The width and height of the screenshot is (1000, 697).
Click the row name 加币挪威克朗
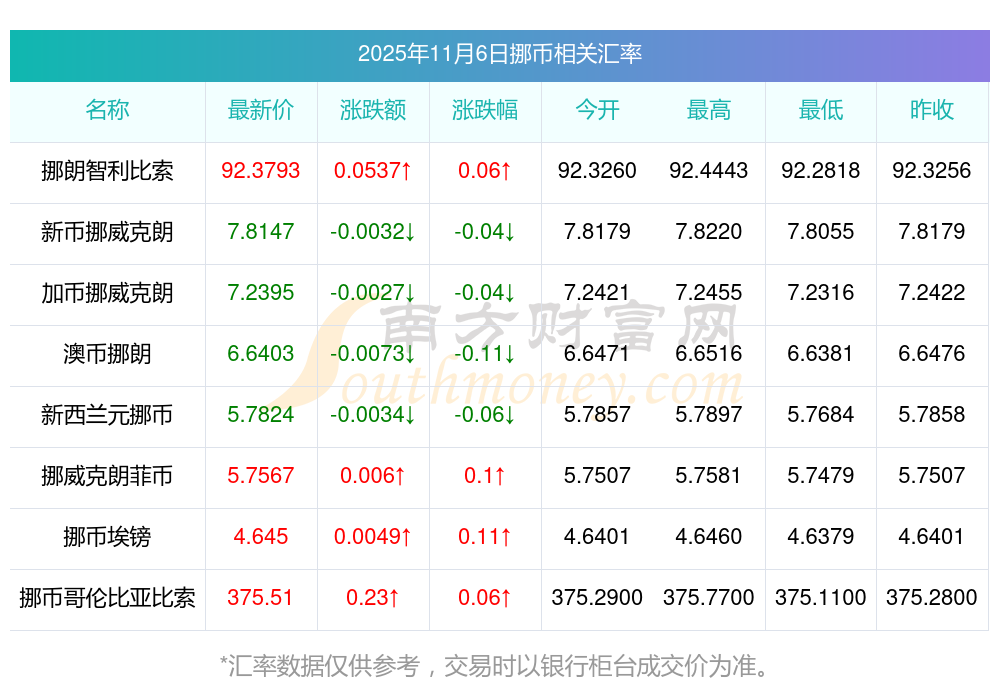107,293
